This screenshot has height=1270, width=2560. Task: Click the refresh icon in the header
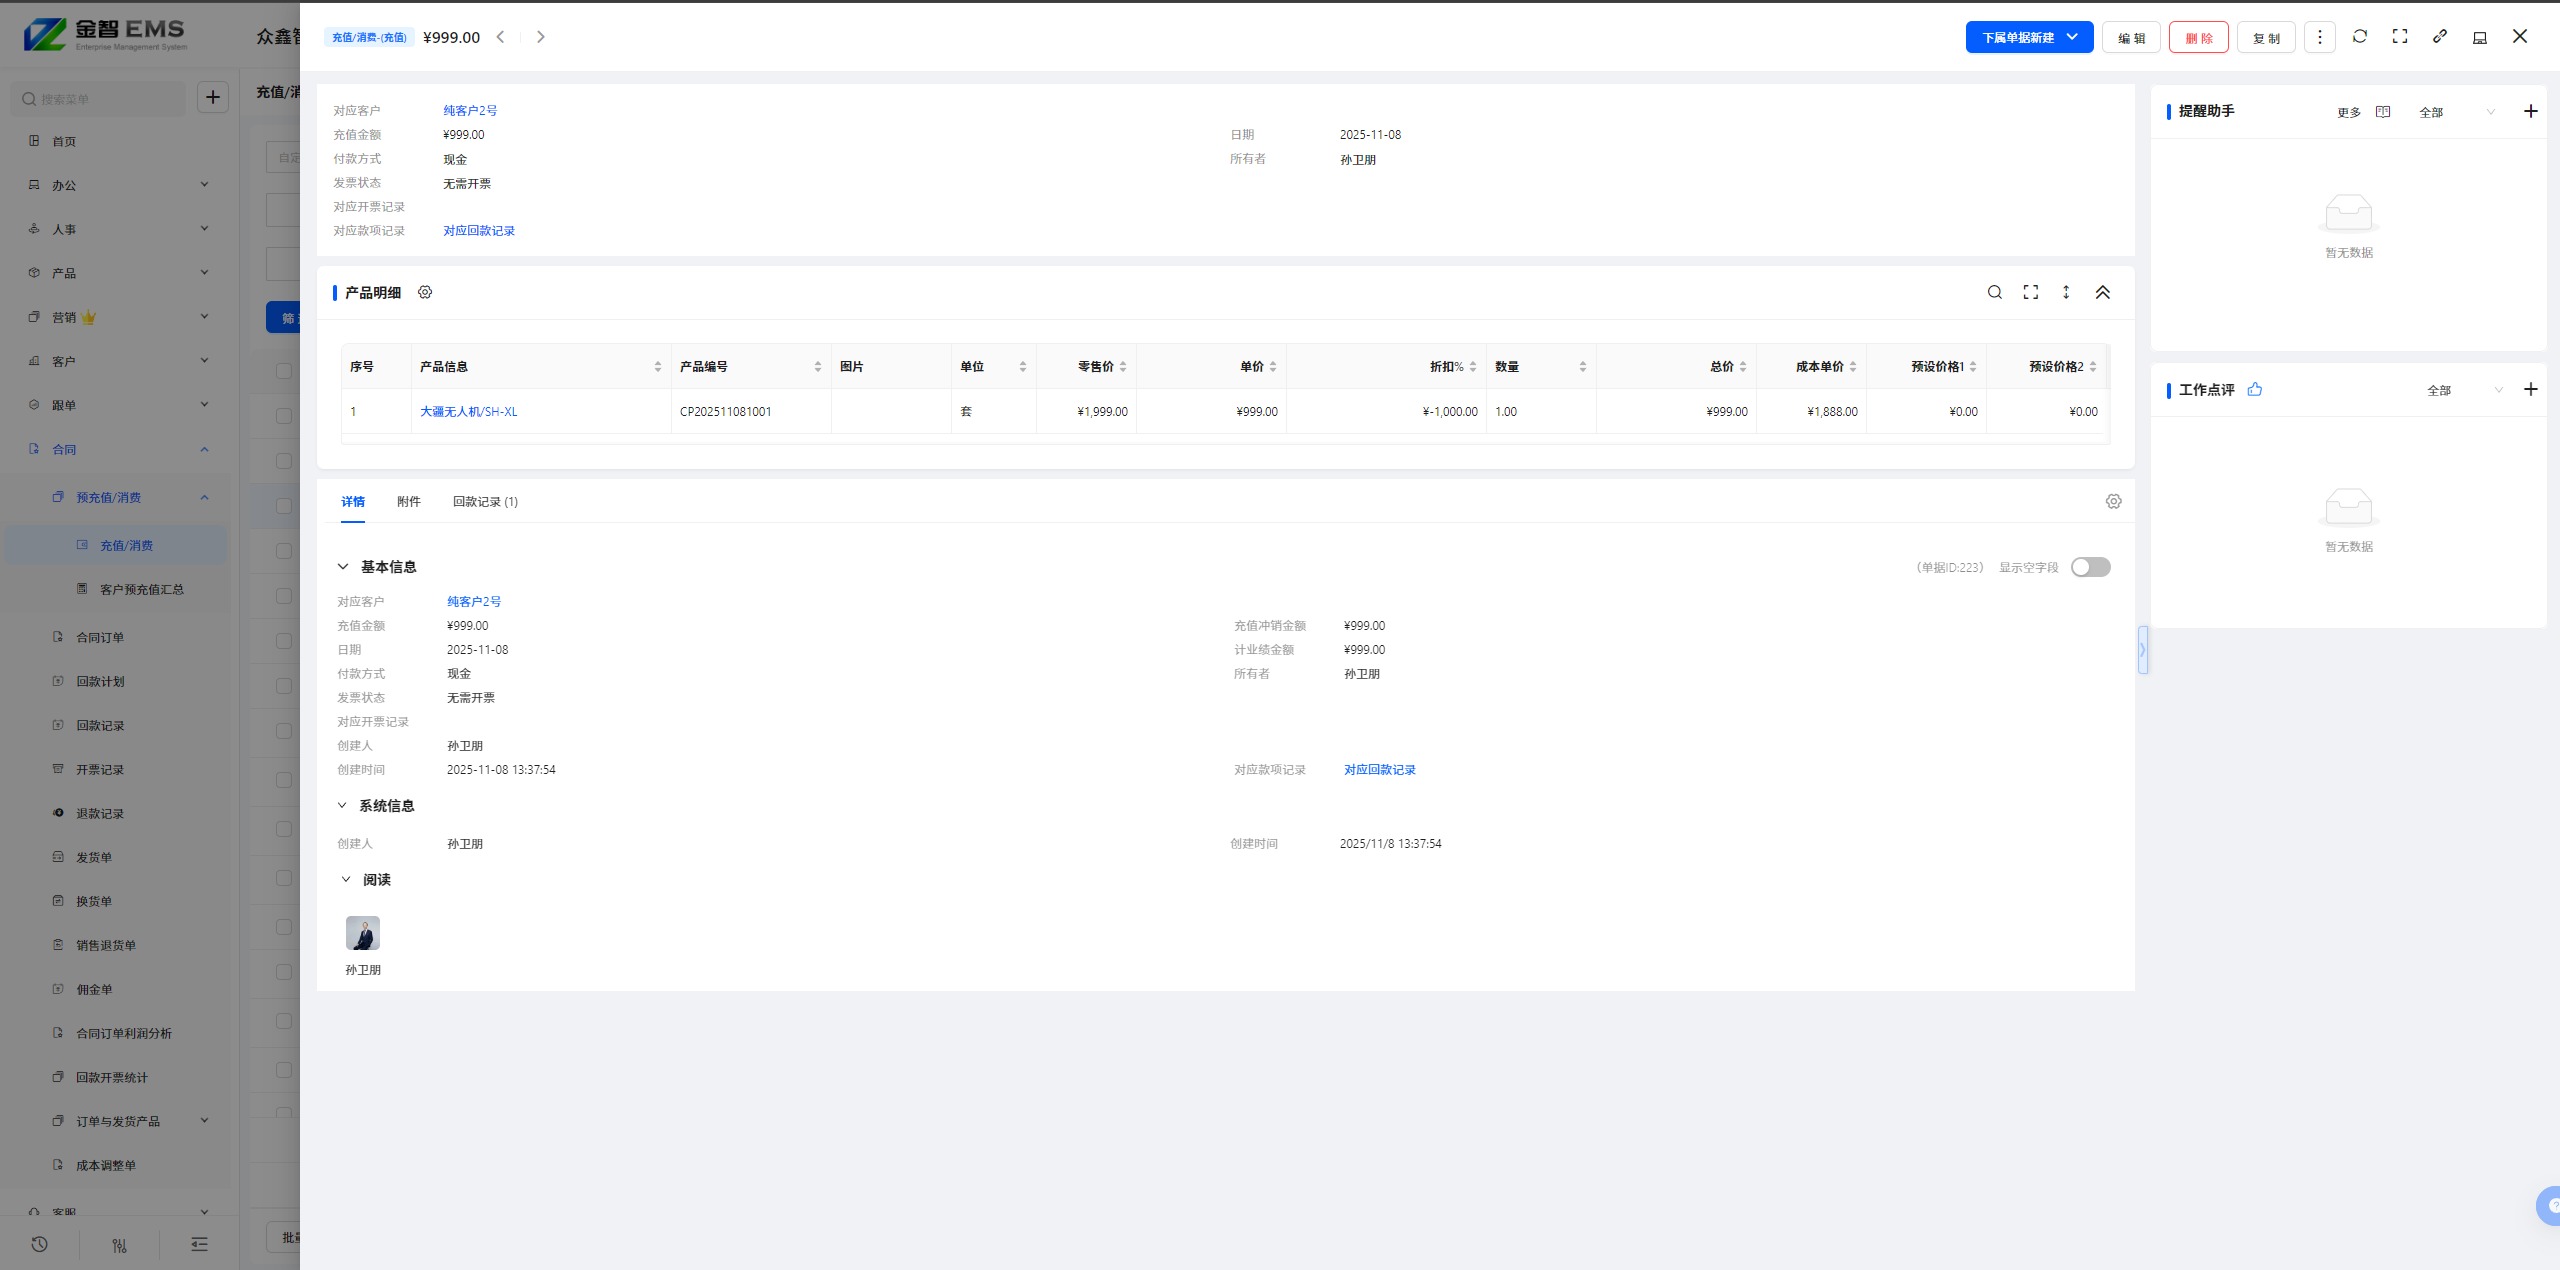click(2359, 37)
